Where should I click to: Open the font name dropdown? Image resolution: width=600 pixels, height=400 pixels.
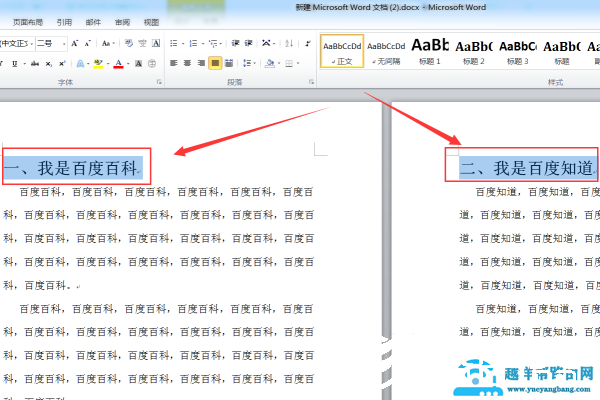tap(31, 44)
